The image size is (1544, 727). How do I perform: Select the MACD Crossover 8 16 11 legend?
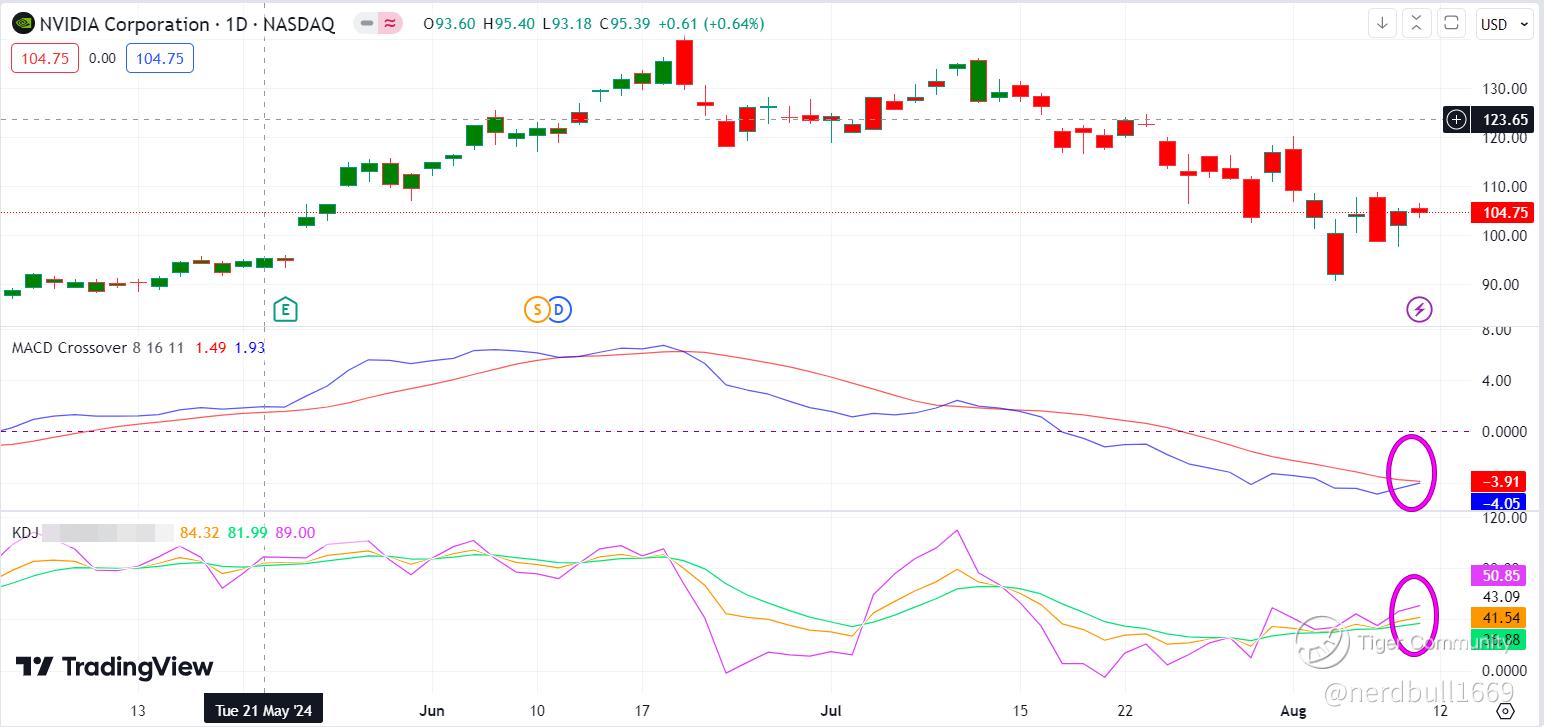[x=97, y=348]
